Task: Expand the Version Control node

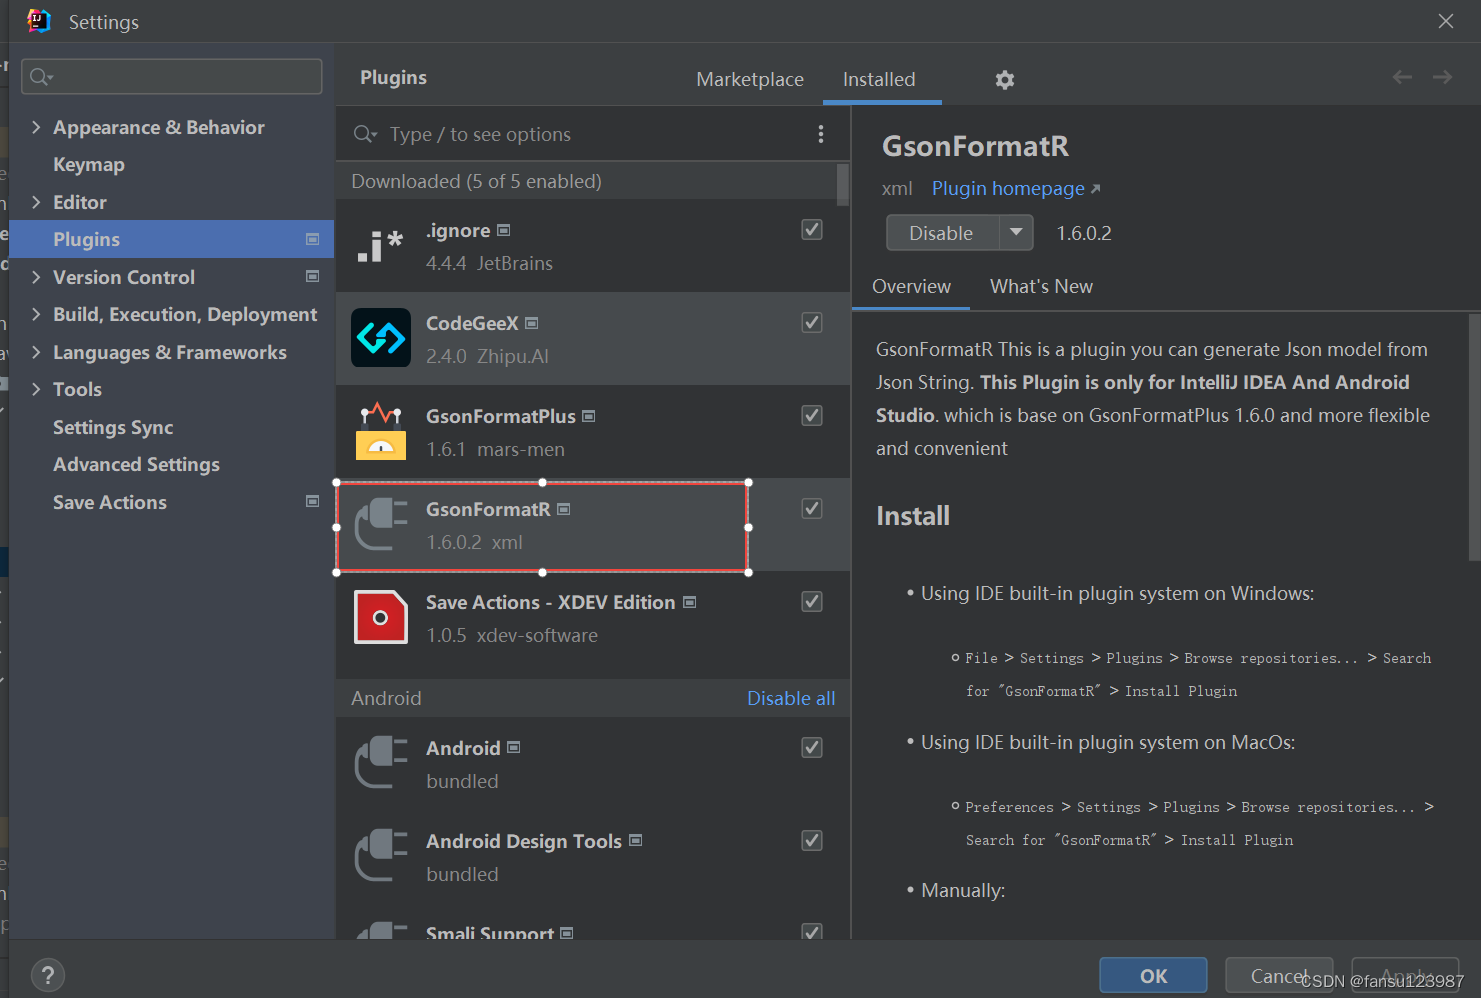Action: [36, 277]
